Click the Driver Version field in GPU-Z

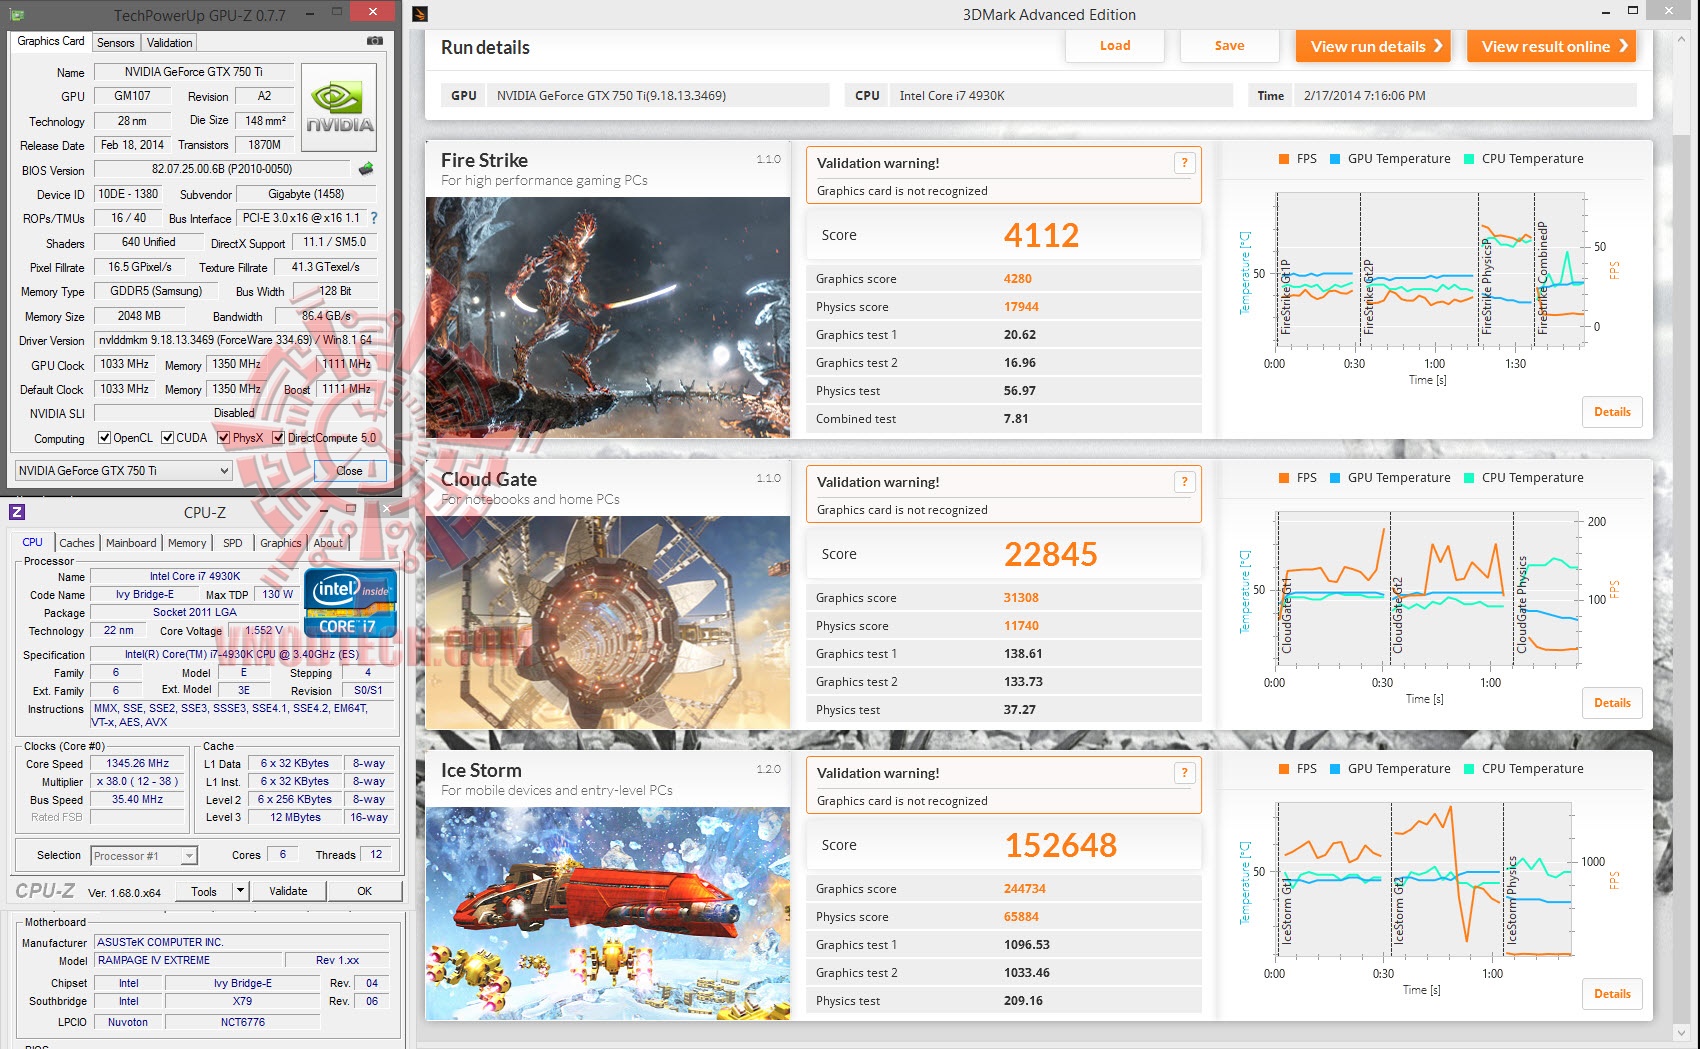(x=236, y=340)
